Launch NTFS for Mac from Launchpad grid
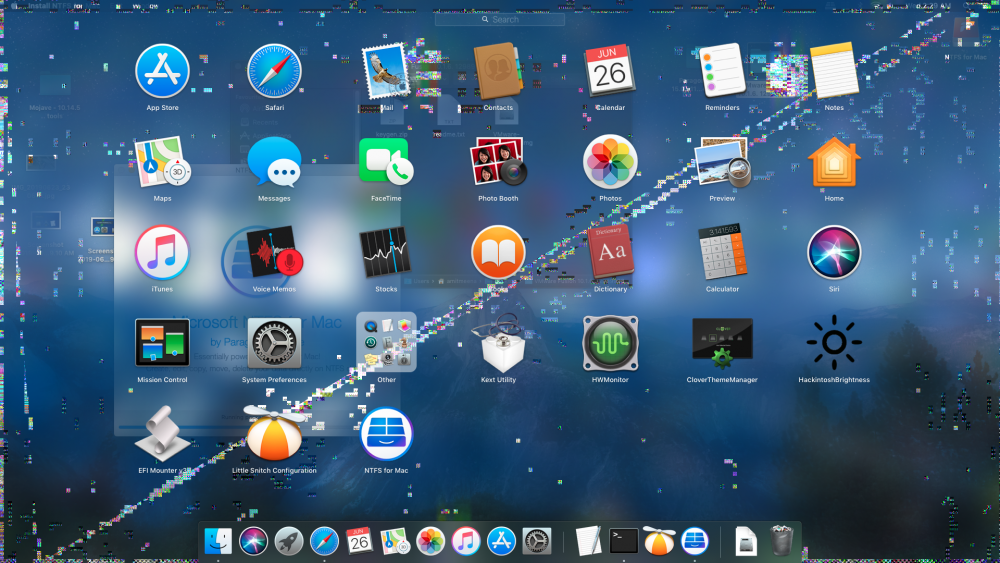Viewport: 1000px width, 563px height. 386,434
